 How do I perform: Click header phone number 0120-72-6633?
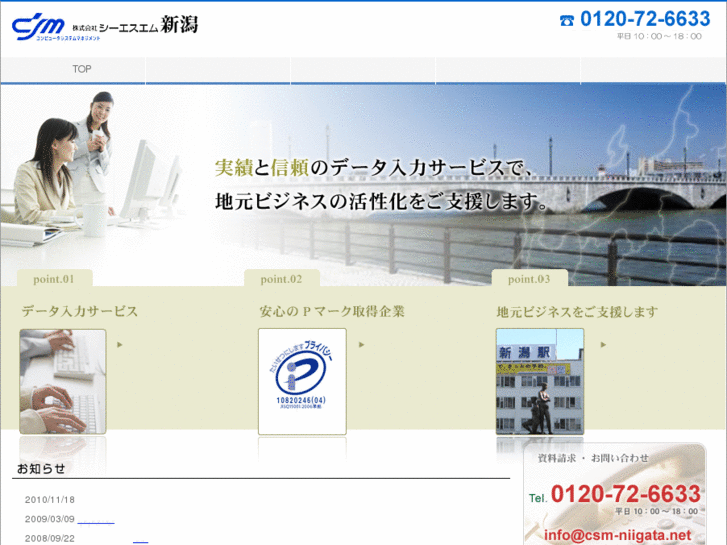click(x=645, y=19)
